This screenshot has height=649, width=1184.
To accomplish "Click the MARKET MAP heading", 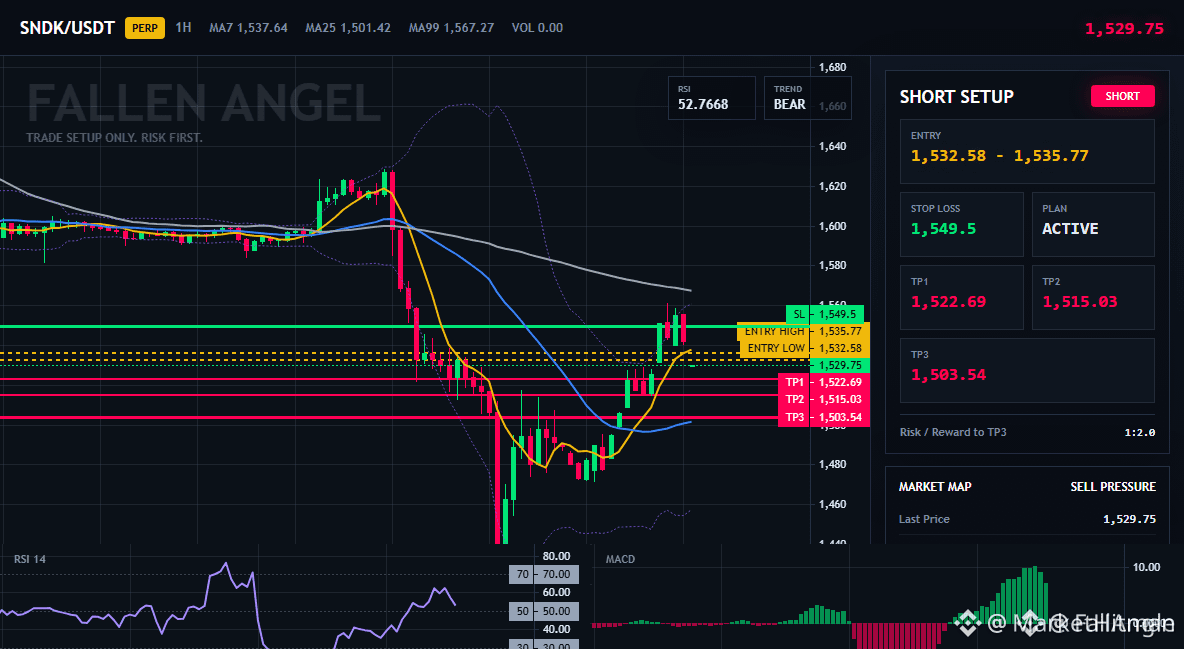I will [x=935, y=487].
